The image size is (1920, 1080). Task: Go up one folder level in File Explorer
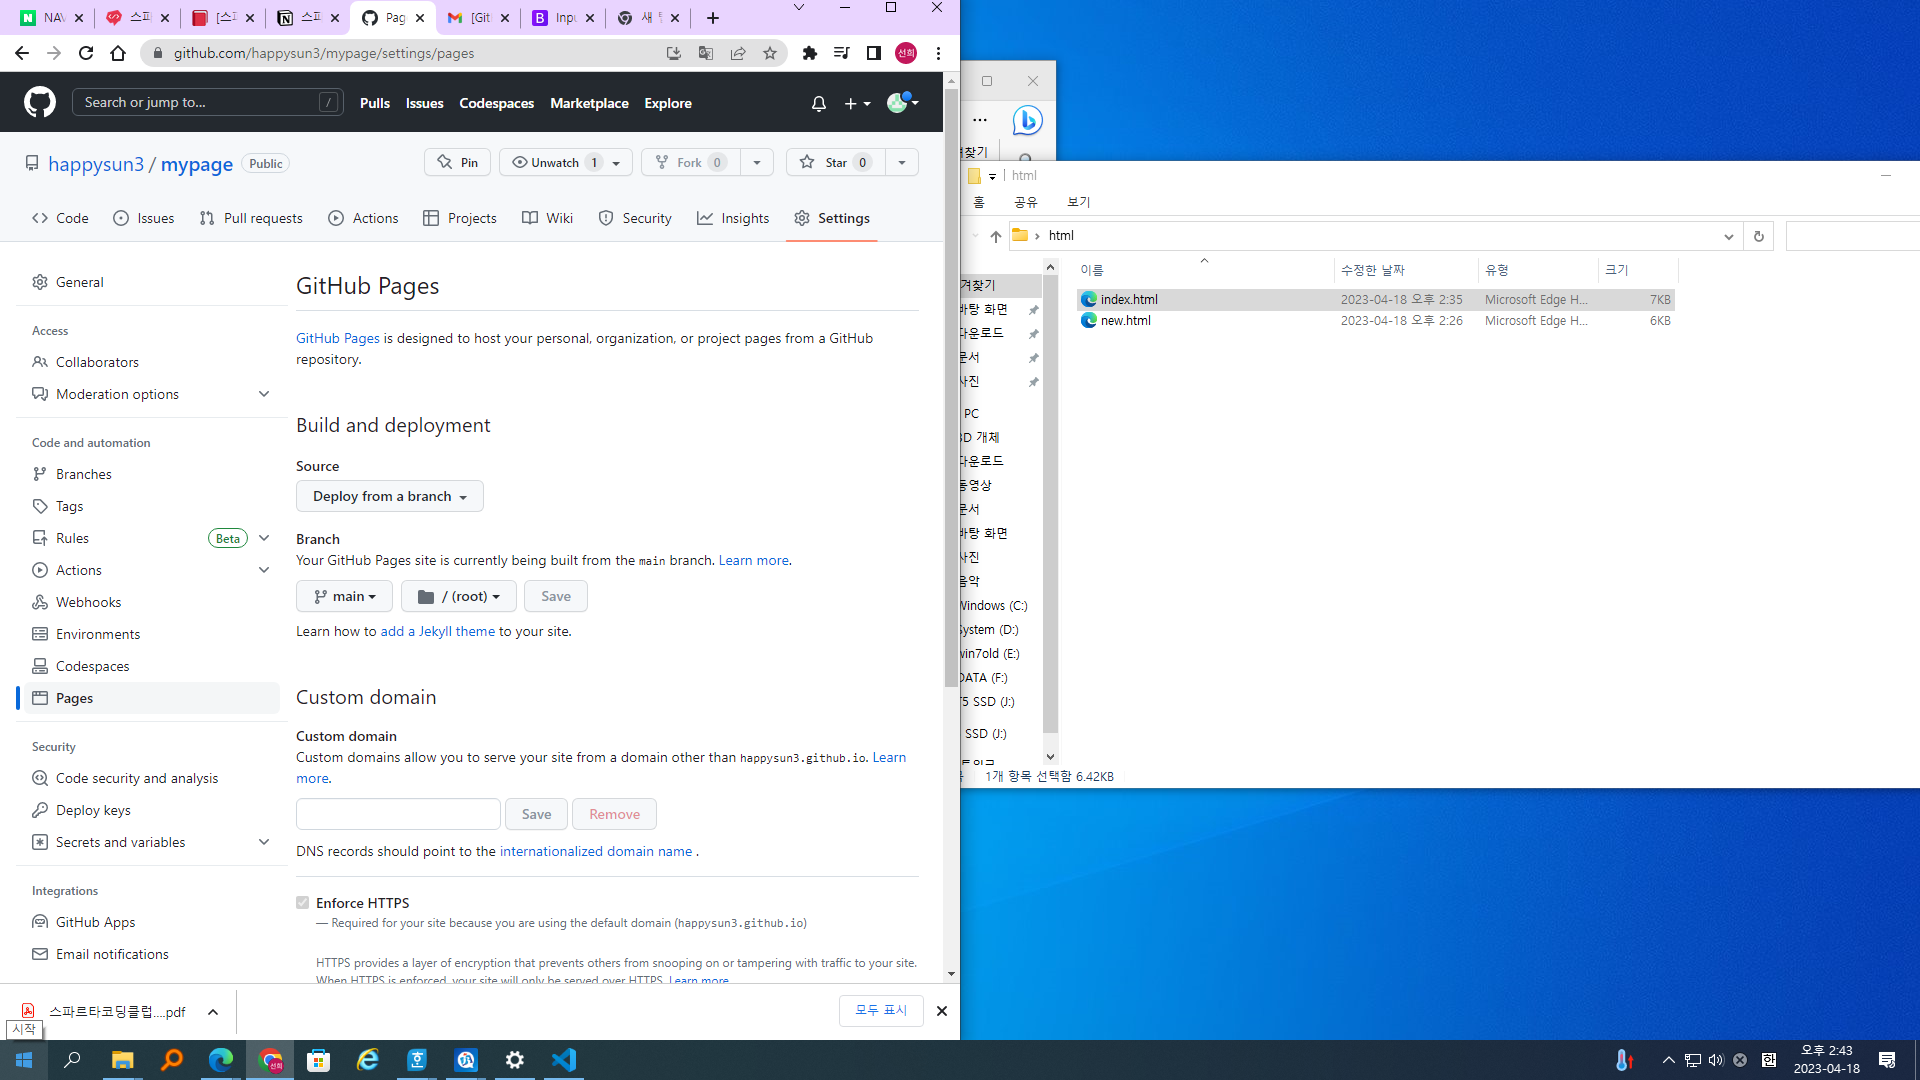995,236
